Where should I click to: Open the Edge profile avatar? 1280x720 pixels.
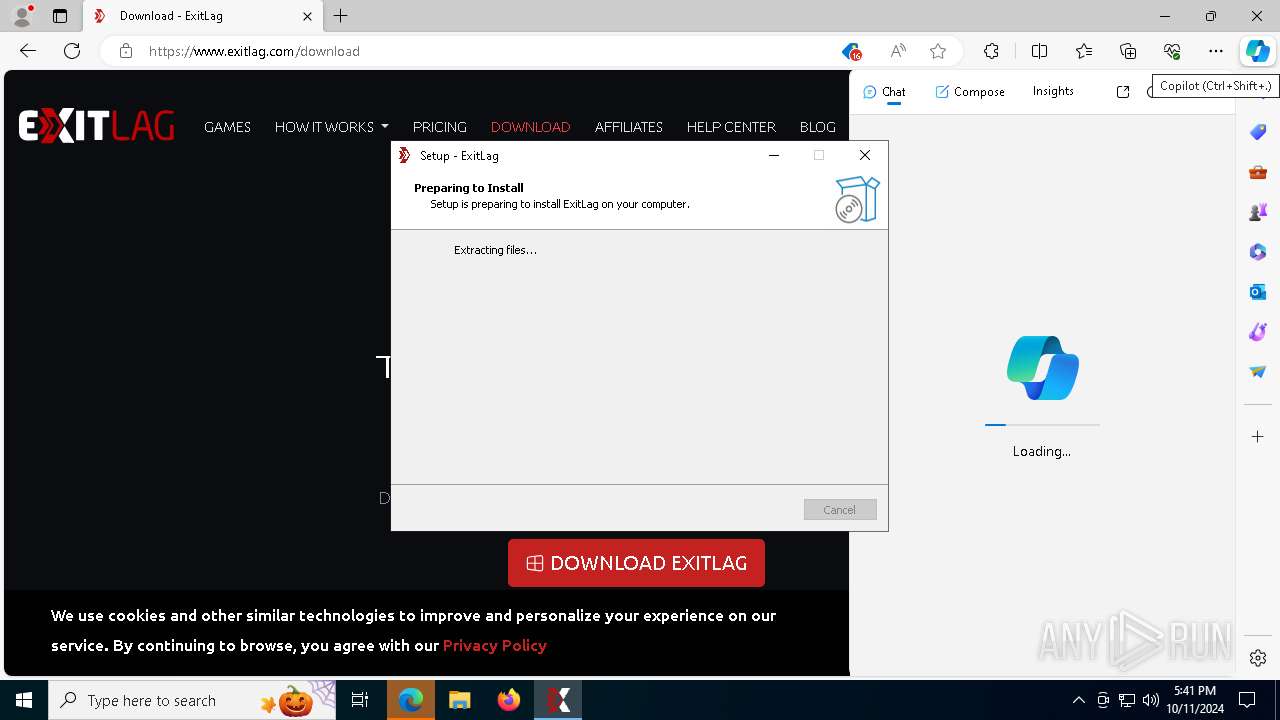[x=22, y=16]
